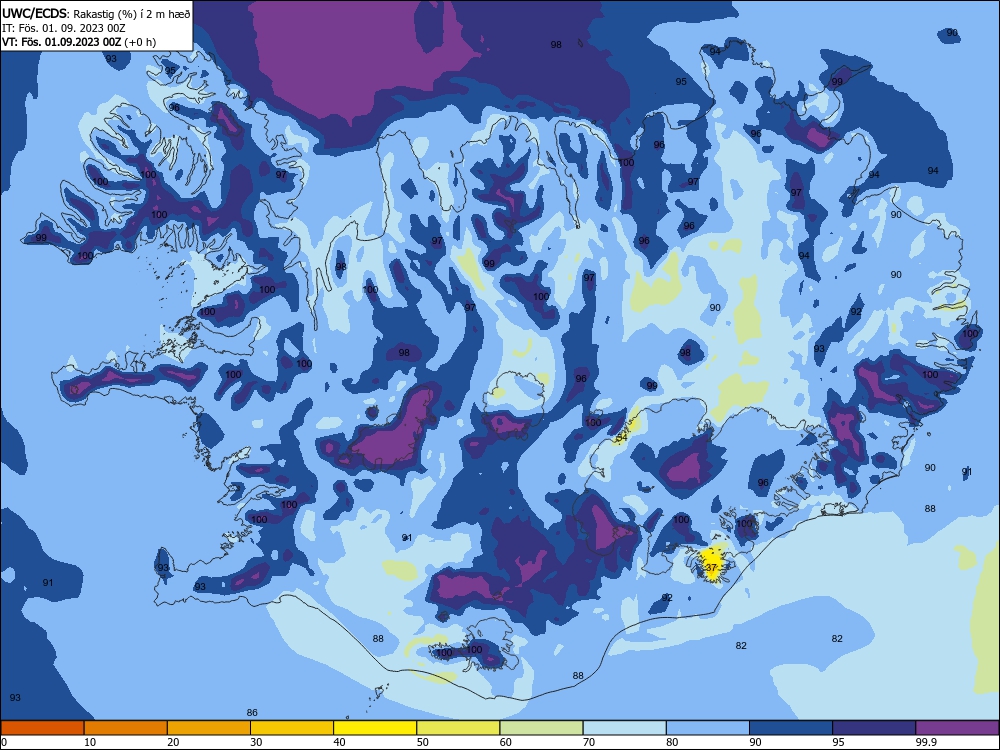Click the '10' legend scale label
The image size is (1000, 750).
tap(90, 742)
